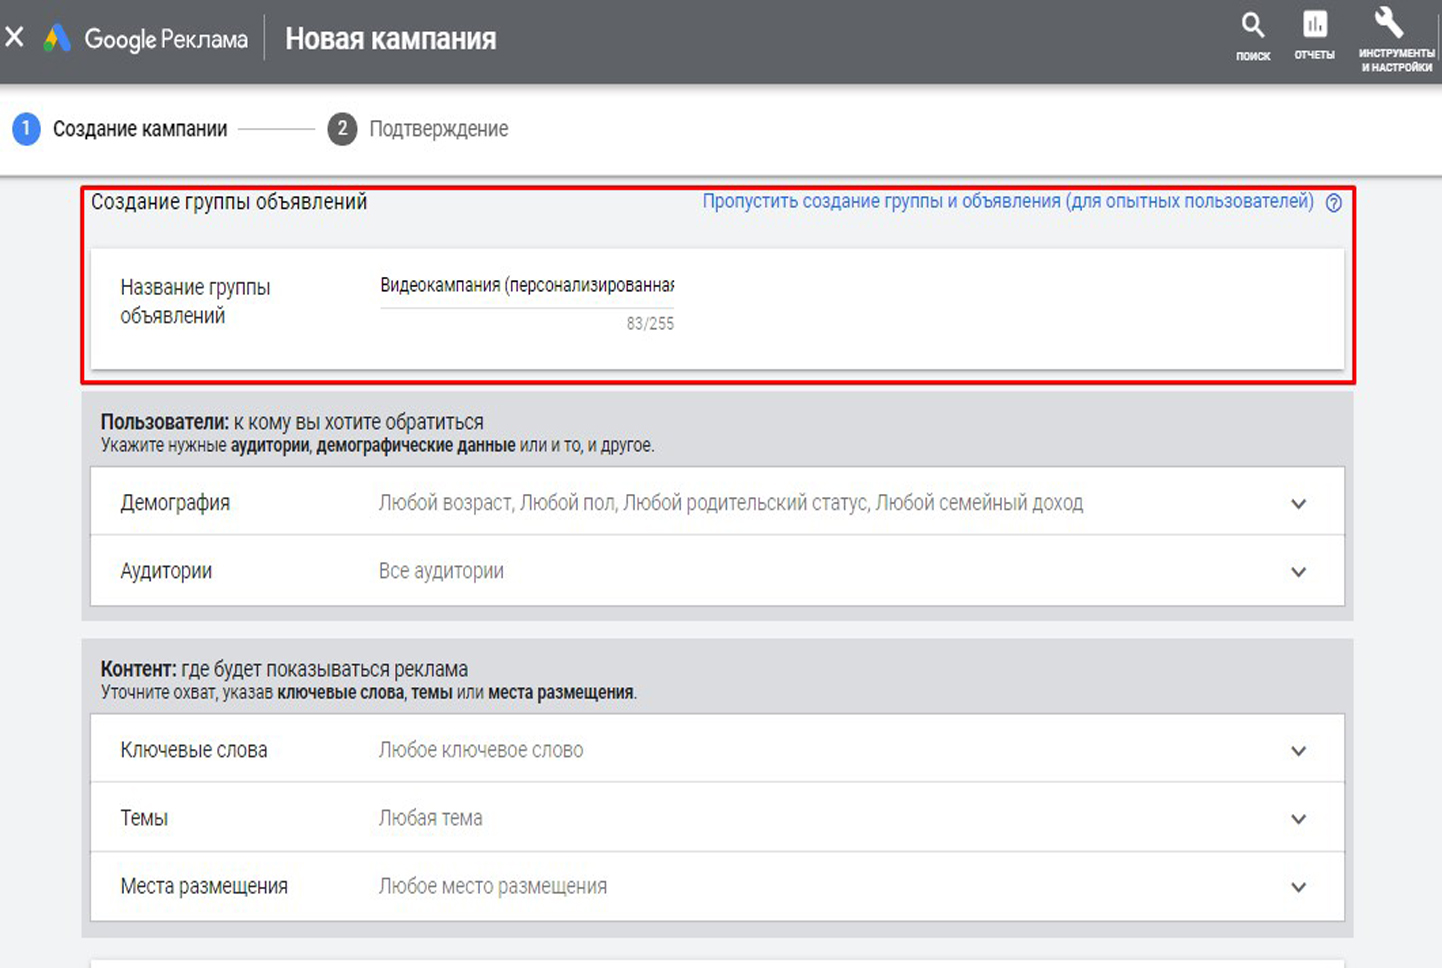Click the ad group name input field
1442x968 pixels.
point(526,286)
